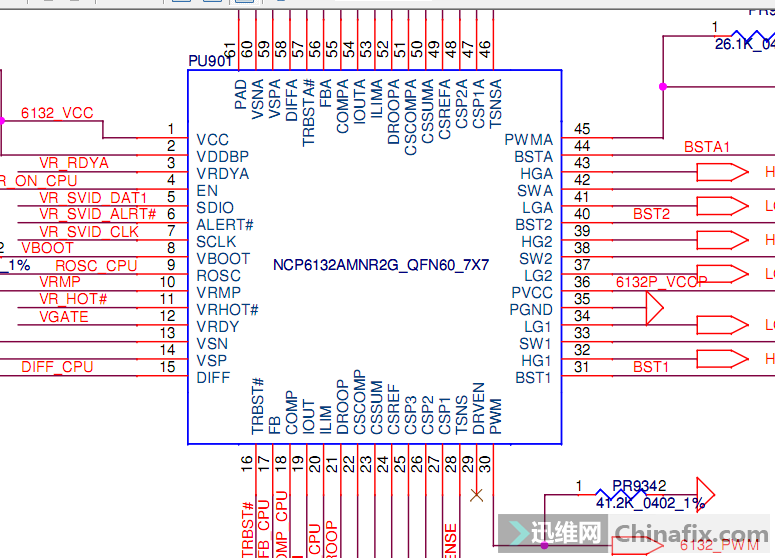Click the HG1 pin name
Screen dimensions: 775x558
(537, 361)
